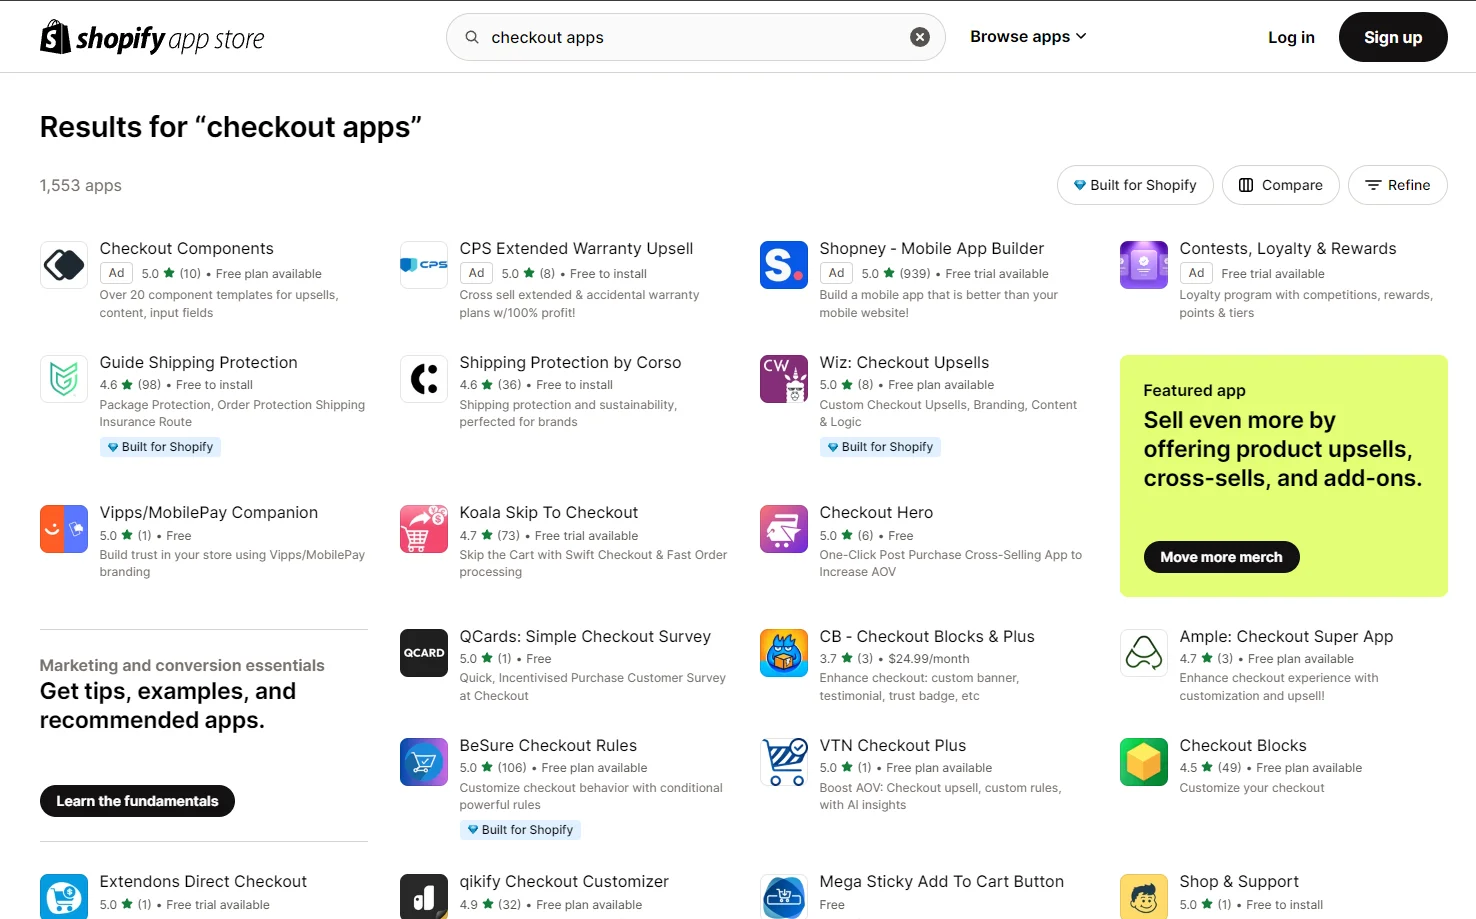1476x919 pixels.
Task: Toggle the Built for Shopify filter
Action: click(1135, 185)
